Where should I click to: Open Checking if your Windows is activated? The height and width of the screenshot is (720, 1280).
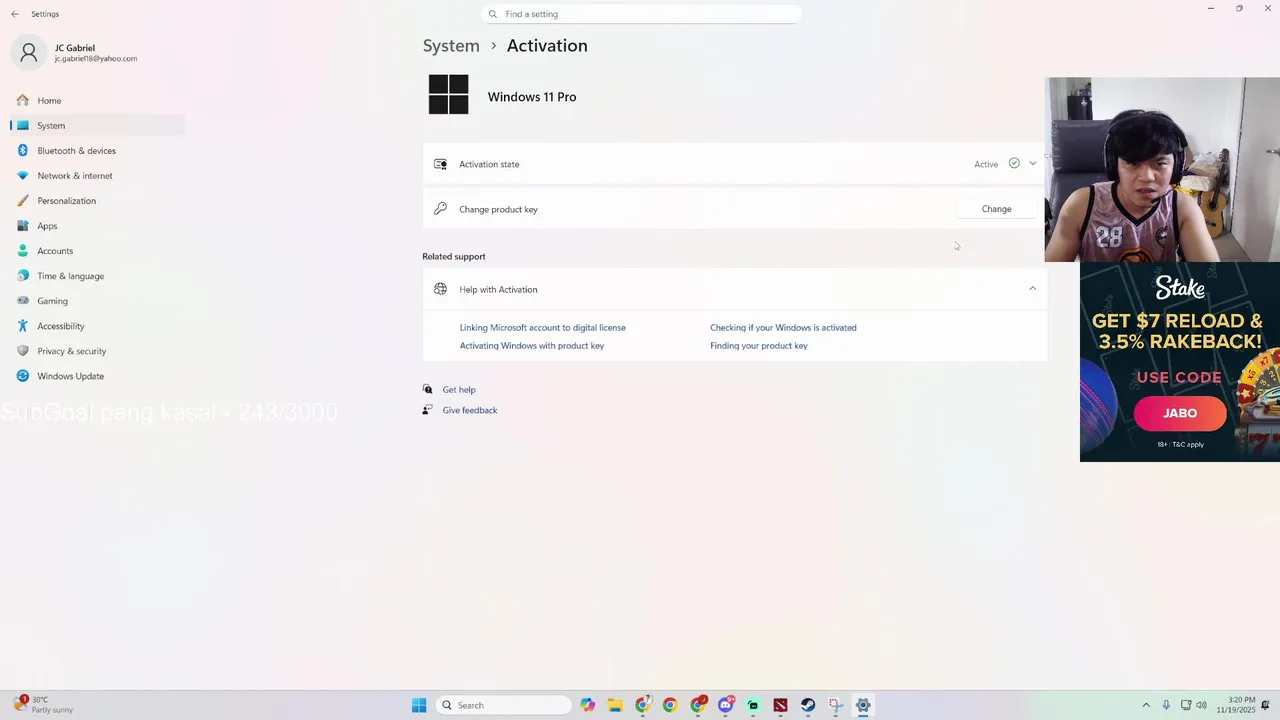click(783, 327)
